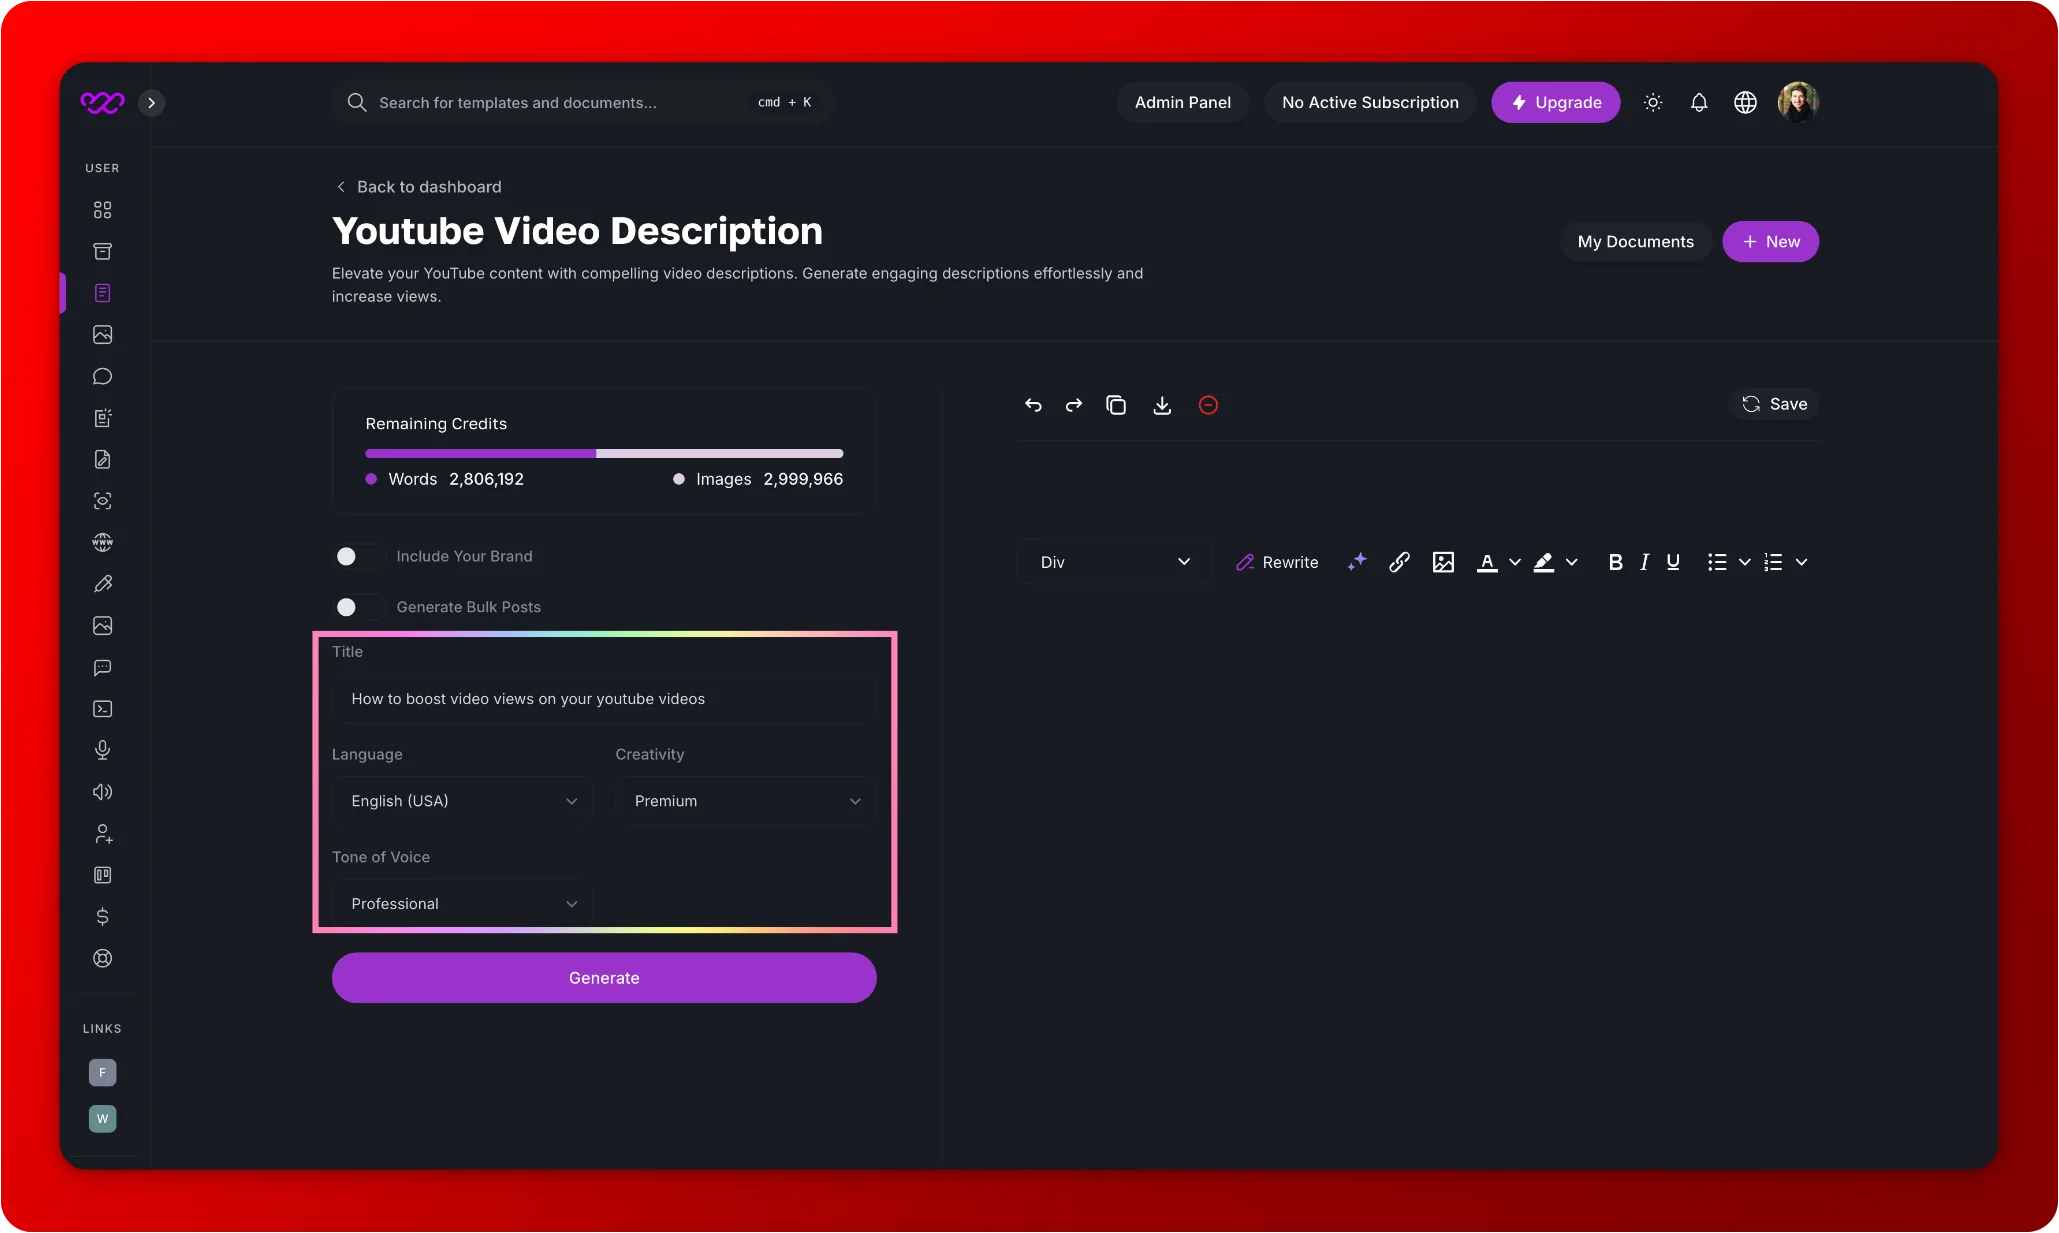The image size is (2059, 1233).
Task: Expand the sidebar with the arrow button
Action: pos(152,102)
